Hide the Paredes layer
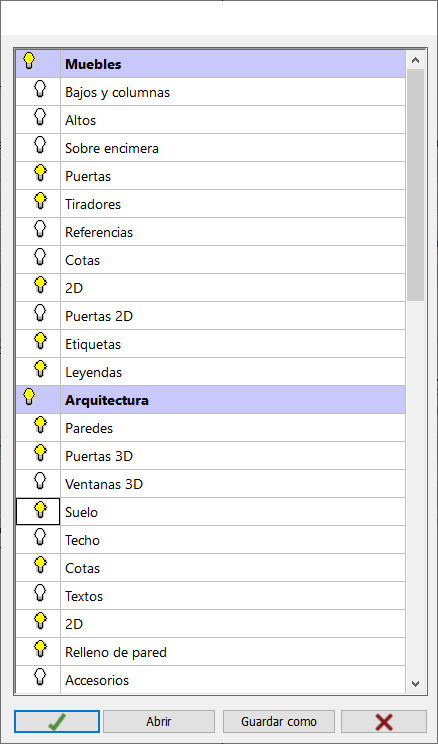The width and height of the screenshot is (438, 744). (x=41, y=426)
